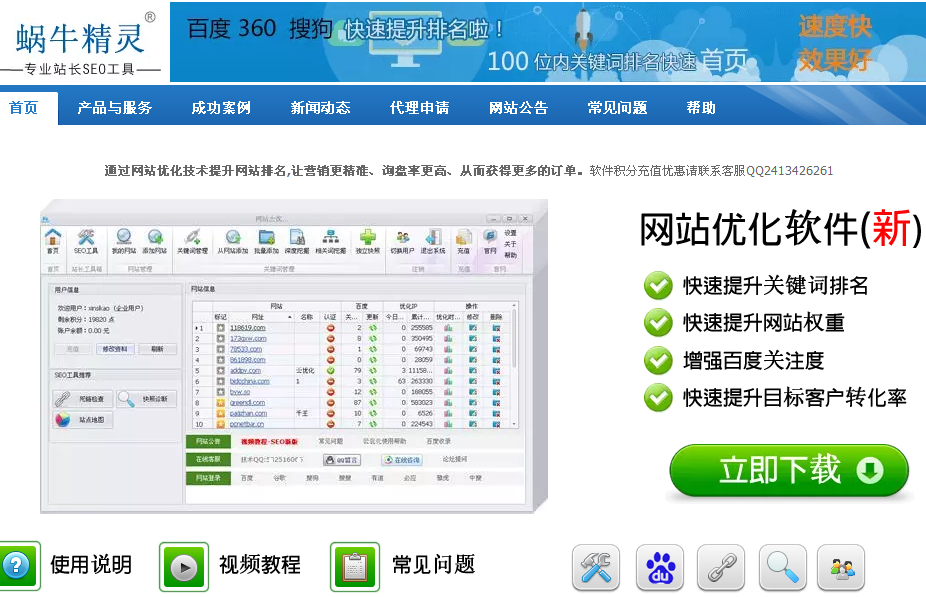
Task: Click the green 网站登录 label in the preview
Action: [208, 478]
